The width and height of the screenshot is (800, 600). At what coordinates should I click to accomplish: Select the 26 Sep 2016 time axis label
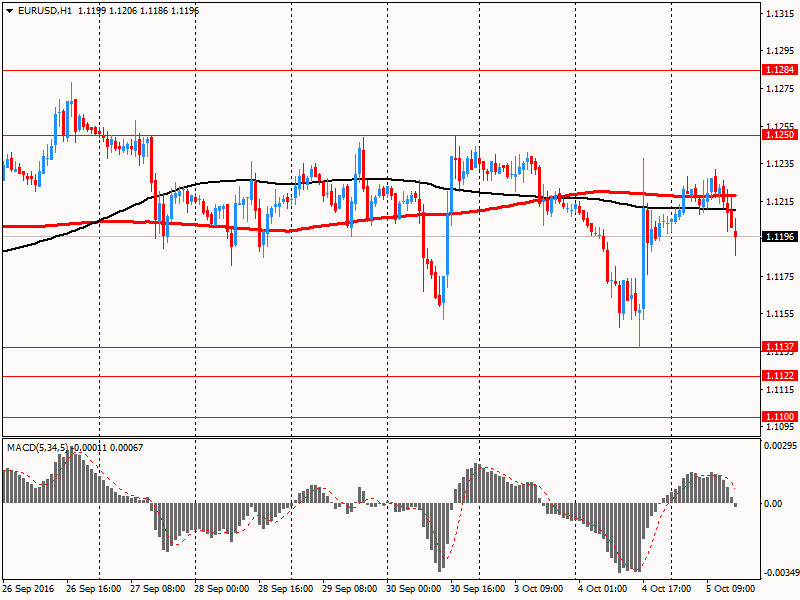tap(28, 589)
